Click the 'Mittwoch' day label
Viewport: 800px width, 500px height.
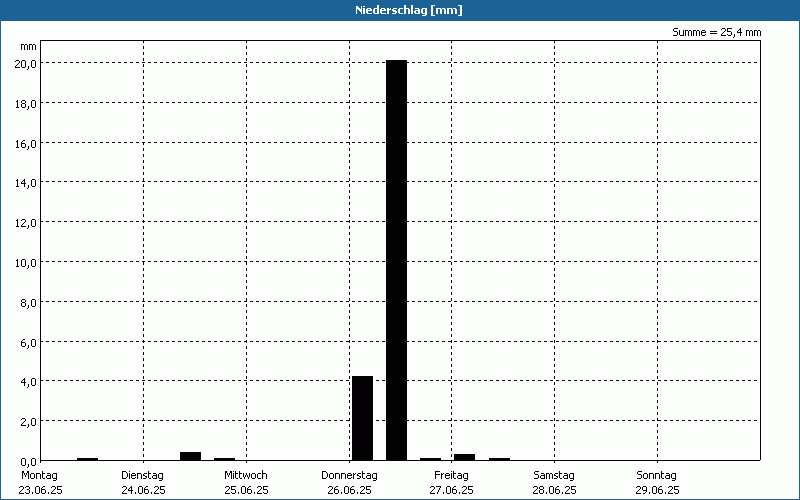click(x=245, y=476)
